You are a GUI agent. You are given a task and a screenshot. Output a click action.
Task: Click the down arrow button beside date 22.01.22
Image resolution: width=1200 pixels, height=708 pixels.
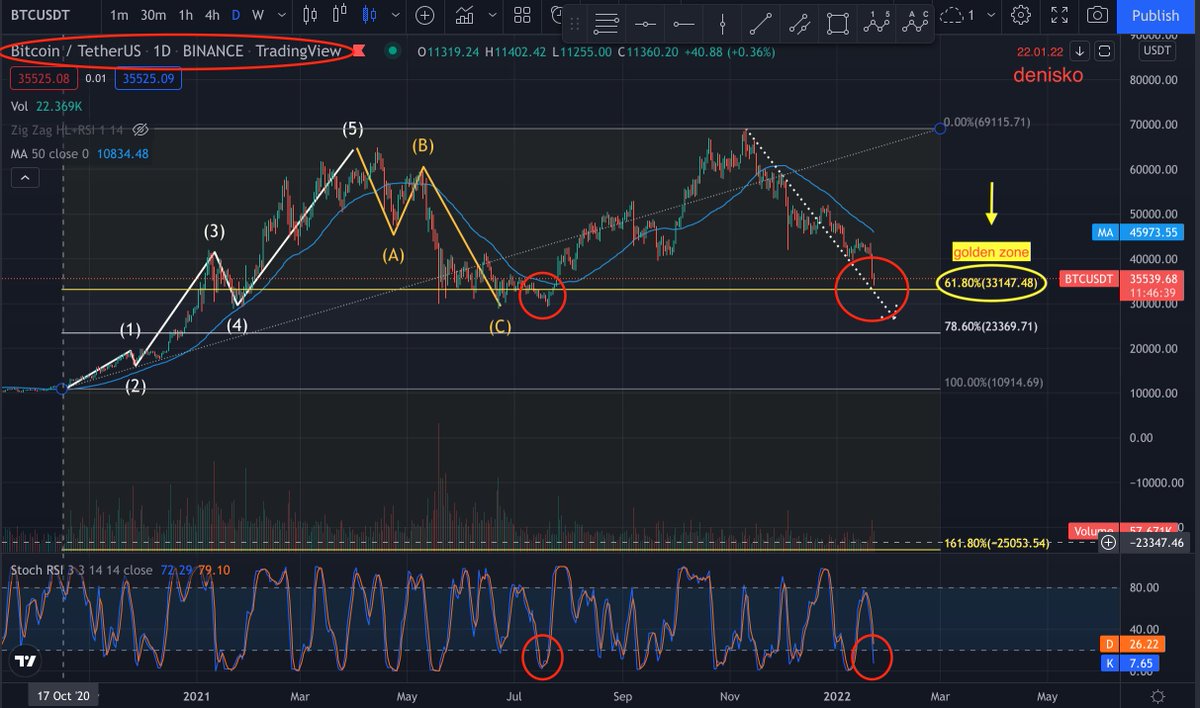(x=1080, y=51)
